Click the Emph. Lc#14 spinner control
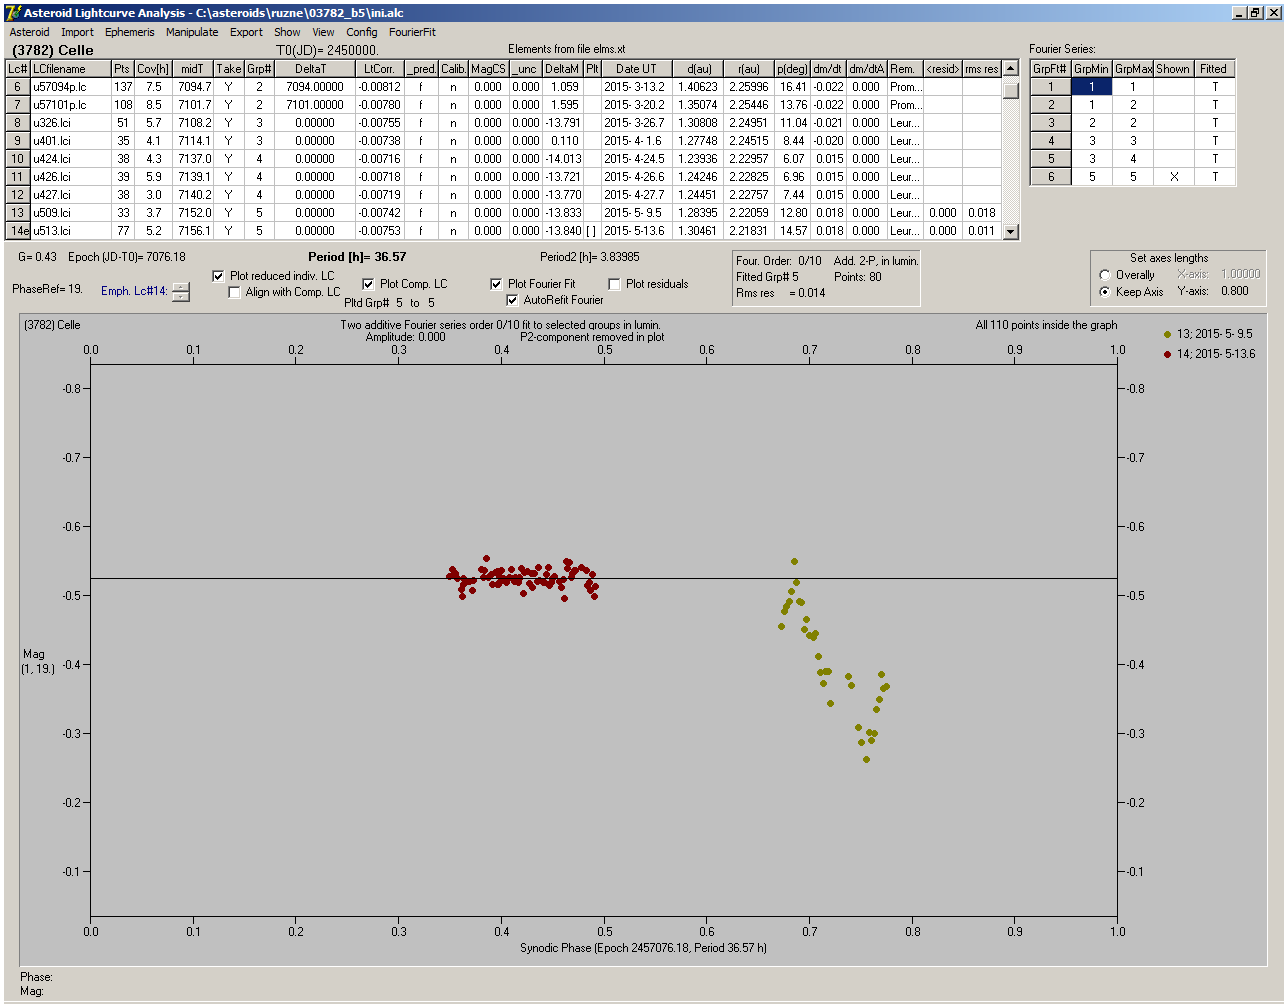 point(180,292)
